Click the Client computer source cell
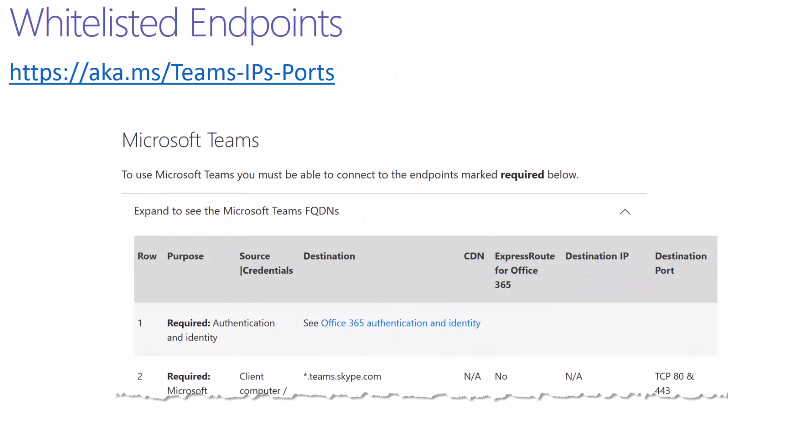Image resolution: width=793 pixels, height=434 pixels. coord(265,383)
